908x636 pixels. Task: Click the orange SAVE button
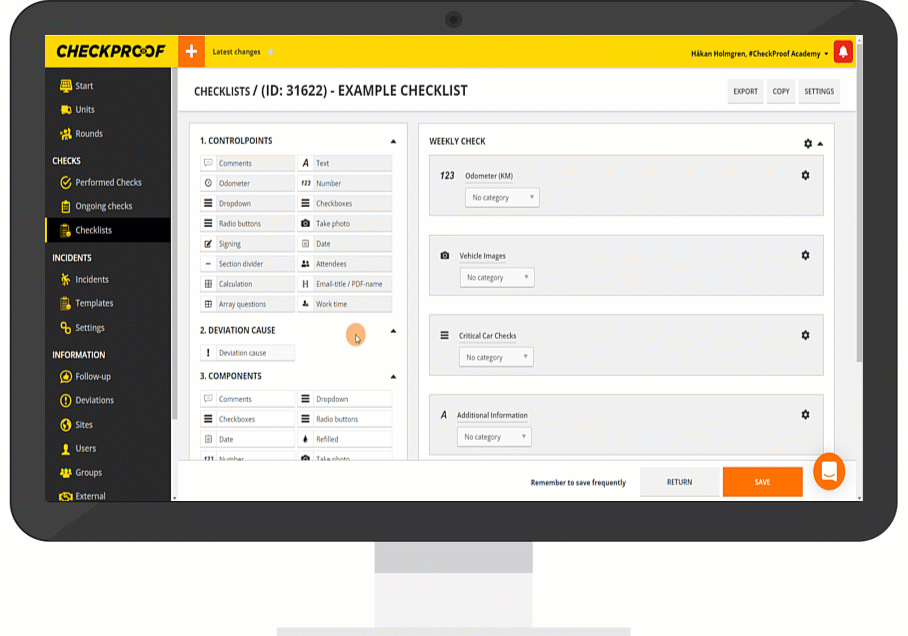coord(762,482)
